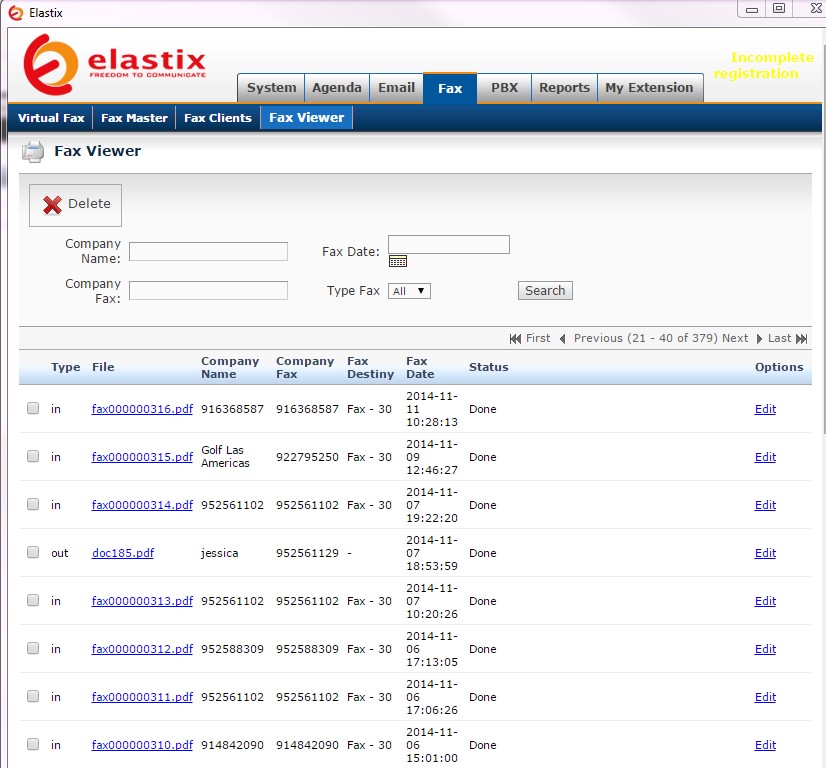Click Edit for Golf Las Americas row
This screenshot has height=768, width=826.
pos(765,457)
